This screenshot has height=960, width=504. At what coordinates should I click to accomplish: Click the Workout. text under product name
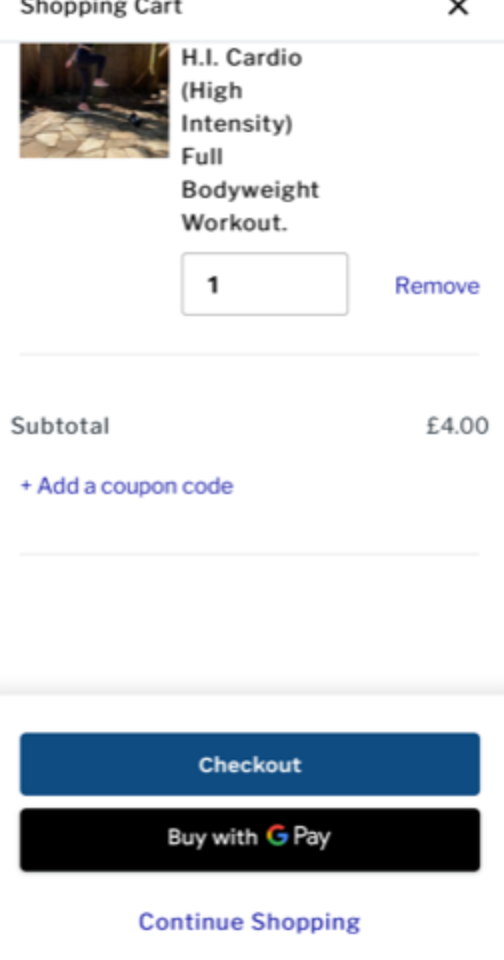[234, 223]
